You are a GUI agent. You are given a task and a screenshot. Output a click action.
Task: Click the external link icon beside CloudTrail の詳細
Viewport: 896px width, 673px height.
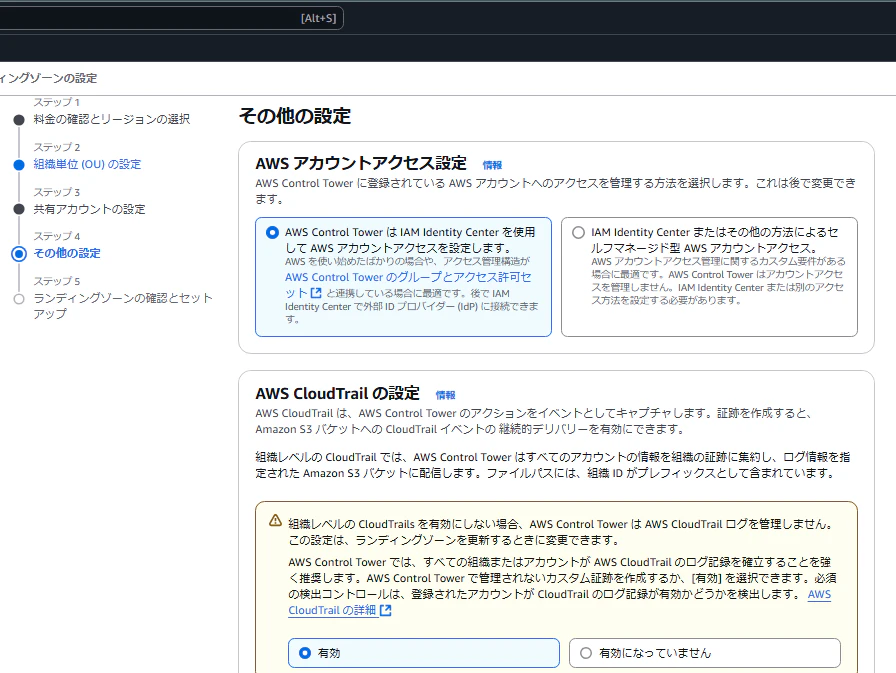tap(386, 610)
